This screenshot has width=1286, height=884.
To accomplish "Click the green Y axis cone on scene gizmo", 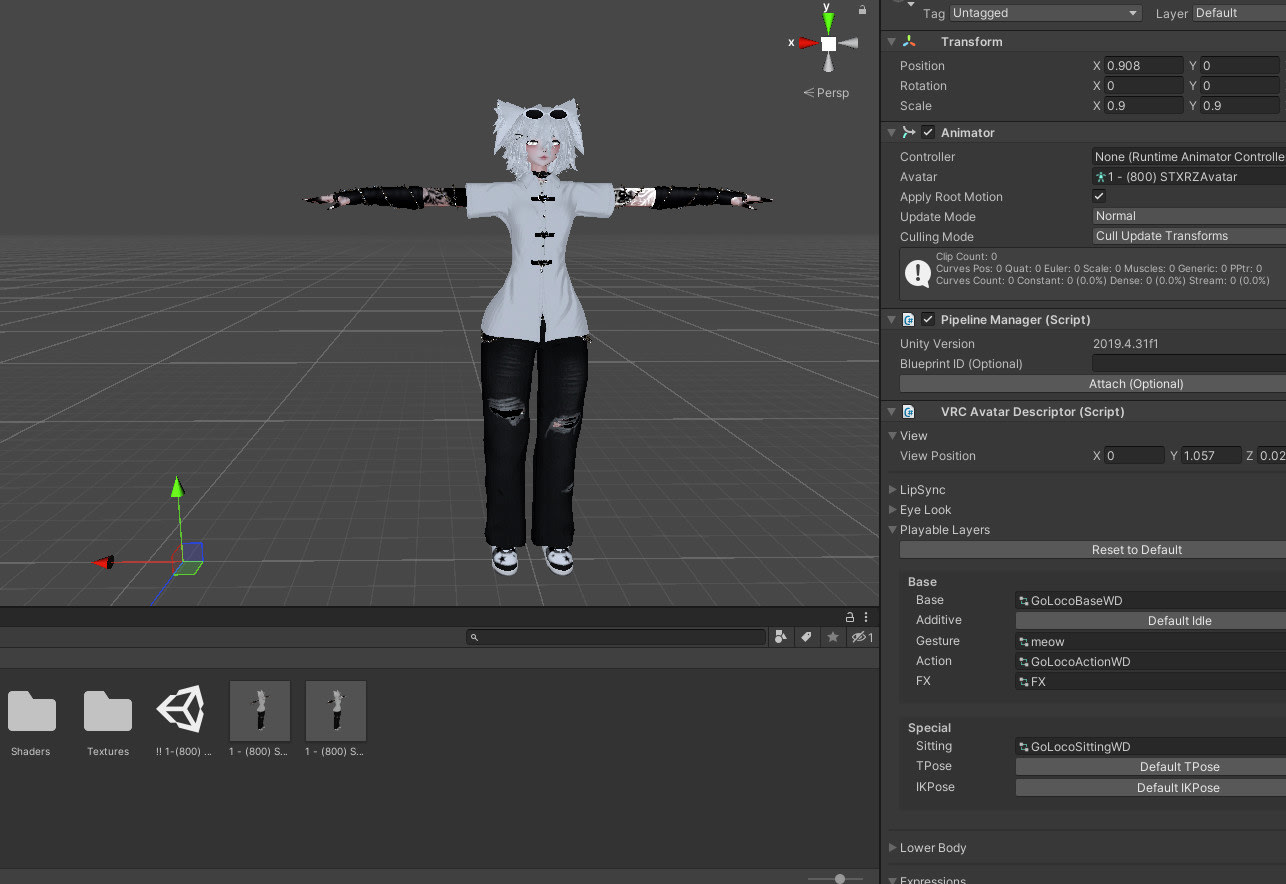I will coord(828,21).
